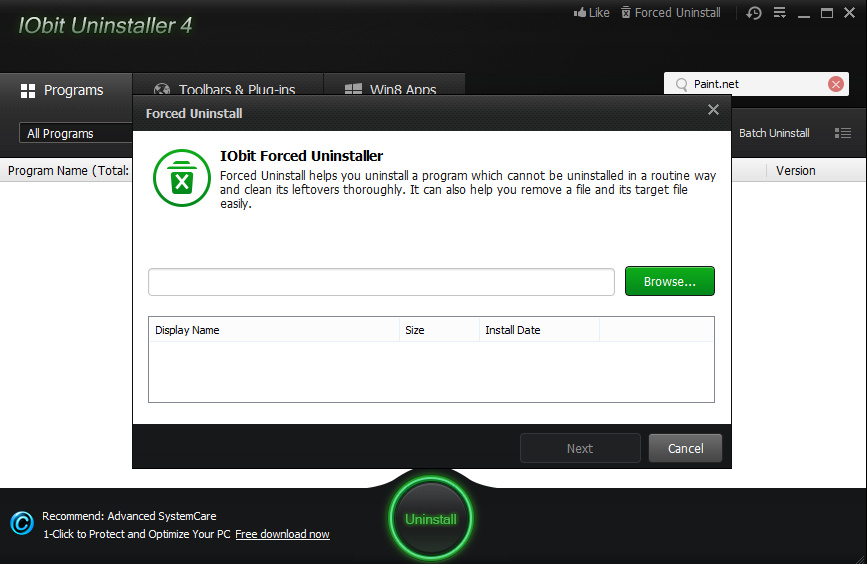Switch to the Win8 Apps tab
The height and width of the screenshot is (564, 867).
pyautogui.click(x=394, y=85)
